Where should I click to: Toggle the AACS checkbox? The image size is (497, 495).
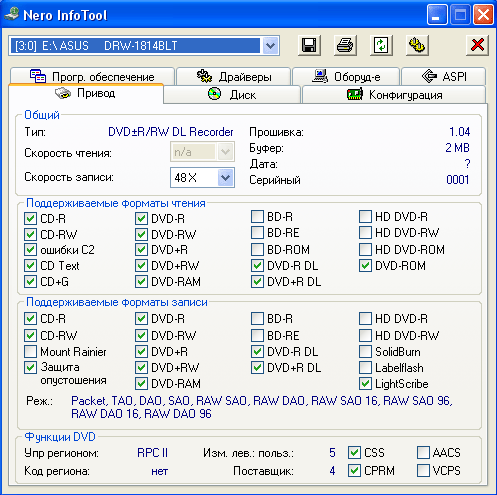coord(423,453)
